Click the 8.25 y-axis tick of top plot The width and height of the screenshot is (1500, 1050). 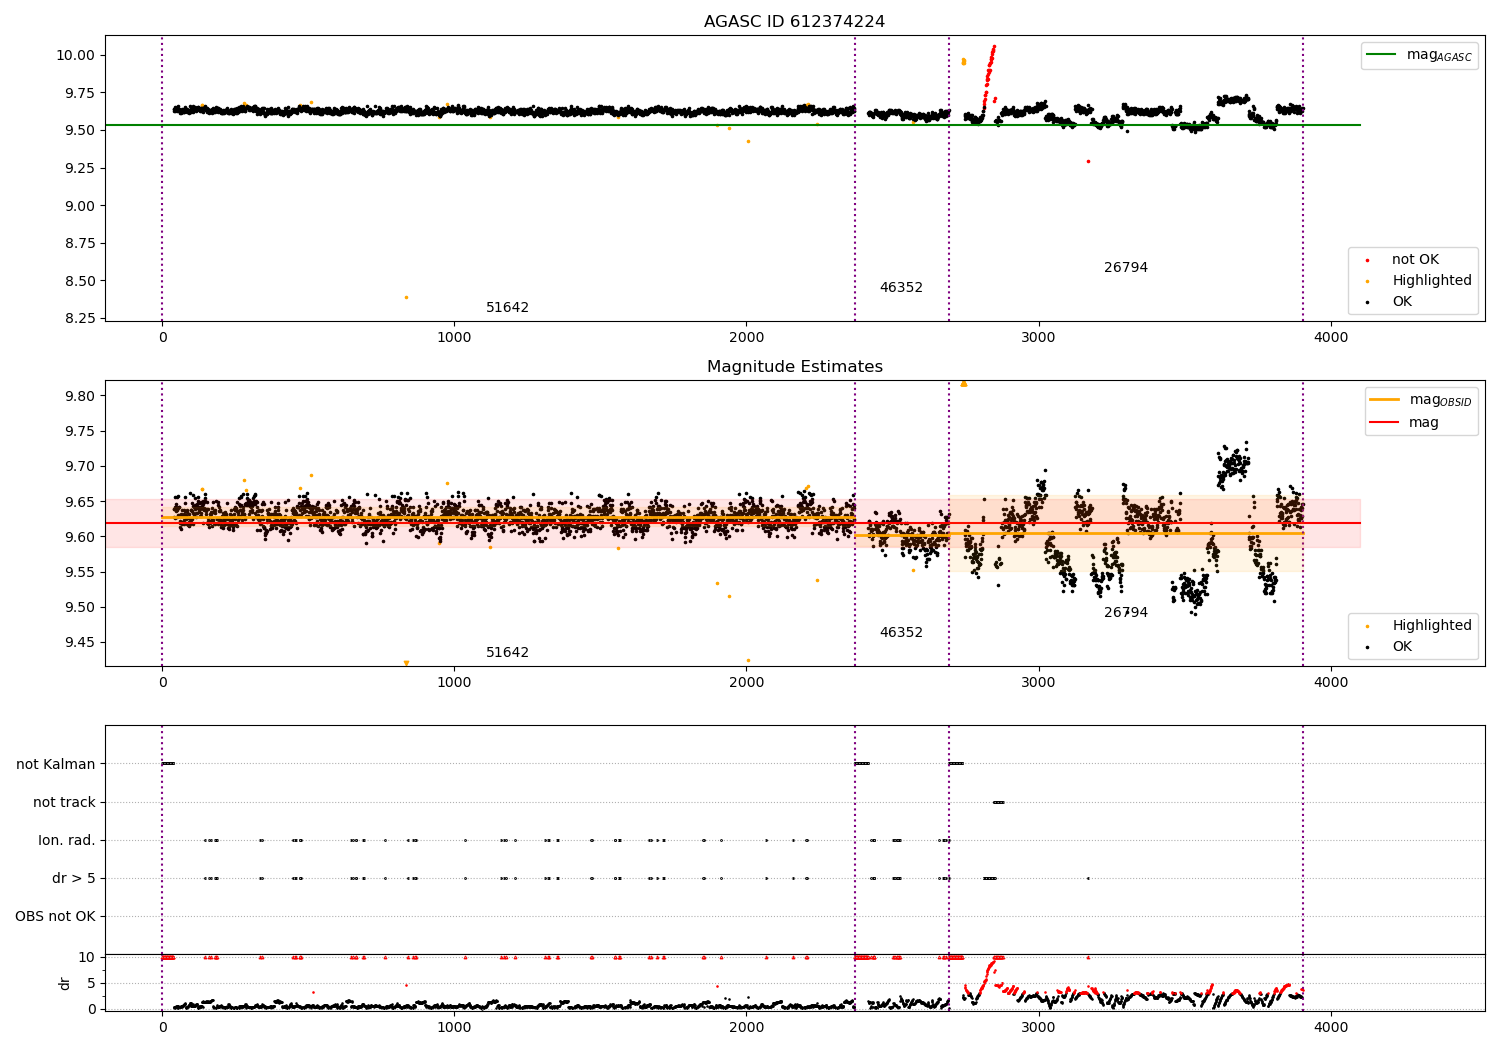(x=79, y=318)
